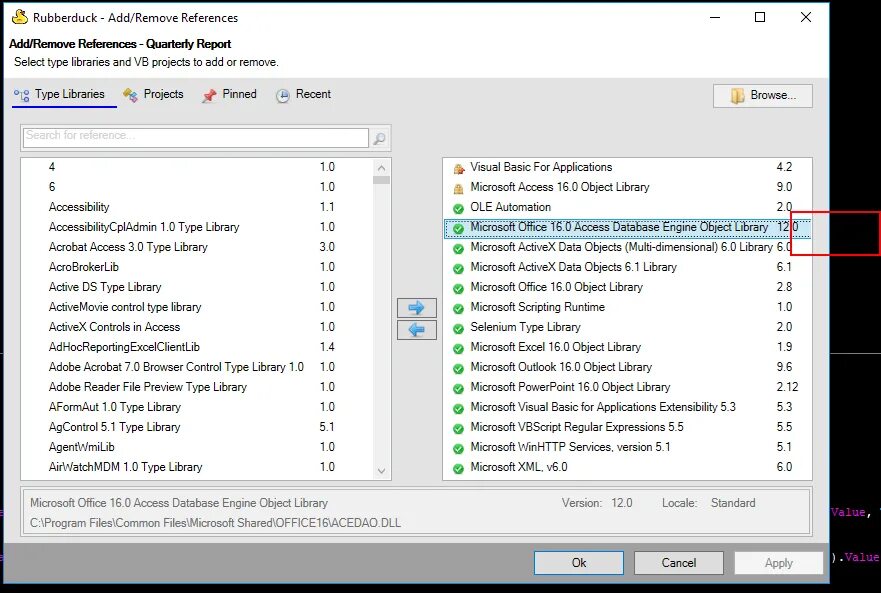
Task: Click the lock icon beside Microsoft Access 16.0 Object Library
Action: point(459,188)
